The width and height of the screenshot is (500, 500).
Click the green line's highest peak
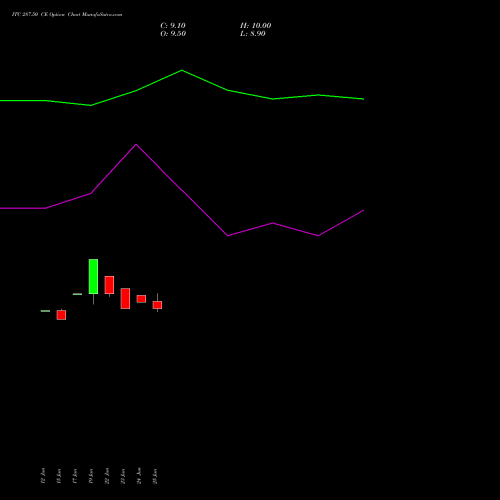click(x=182, y=70)
